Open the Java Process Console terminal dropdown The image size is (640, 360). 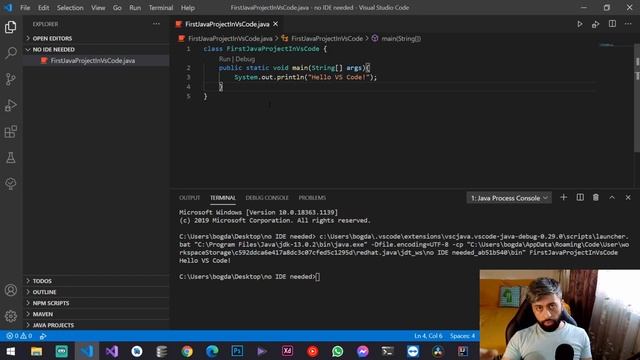(509, 198)
